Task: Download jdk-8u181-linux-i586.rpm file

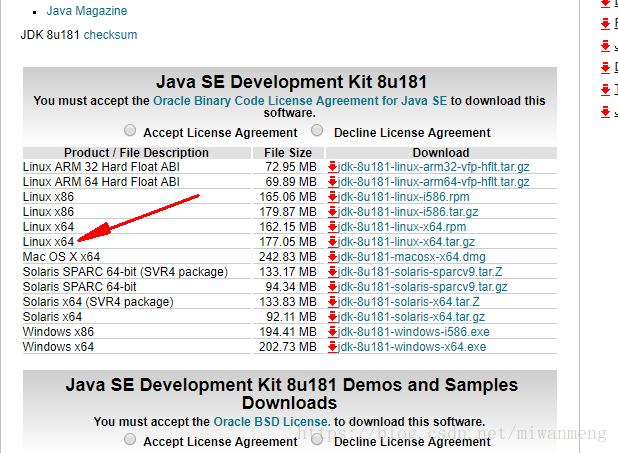Action: pyautogui.click(x=404, y=197)
